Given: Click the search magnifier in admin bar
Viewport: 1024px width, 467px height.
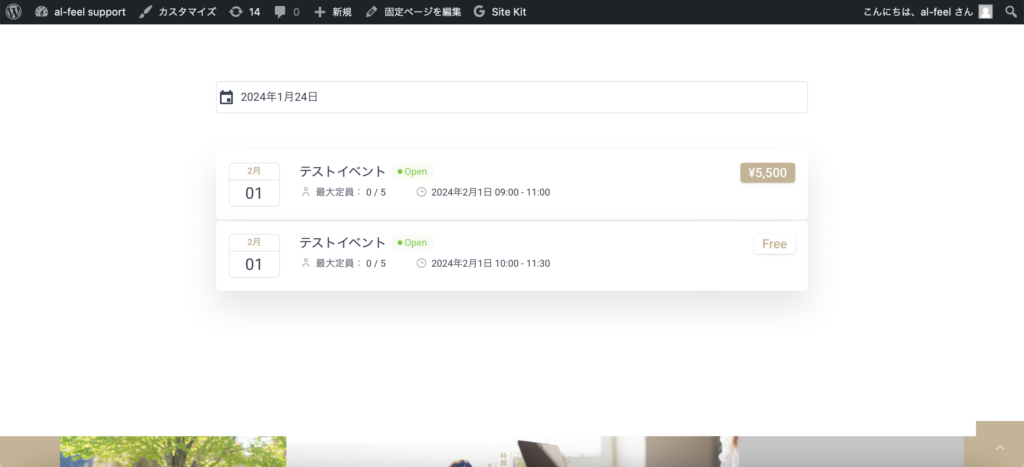Looking at the screenshot, I should coord(1010,12).
